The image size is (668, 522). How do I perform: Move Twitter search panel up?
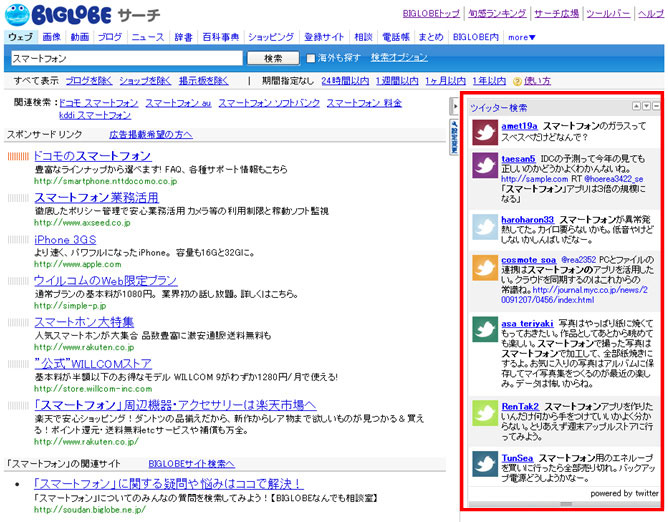(636, 106)
